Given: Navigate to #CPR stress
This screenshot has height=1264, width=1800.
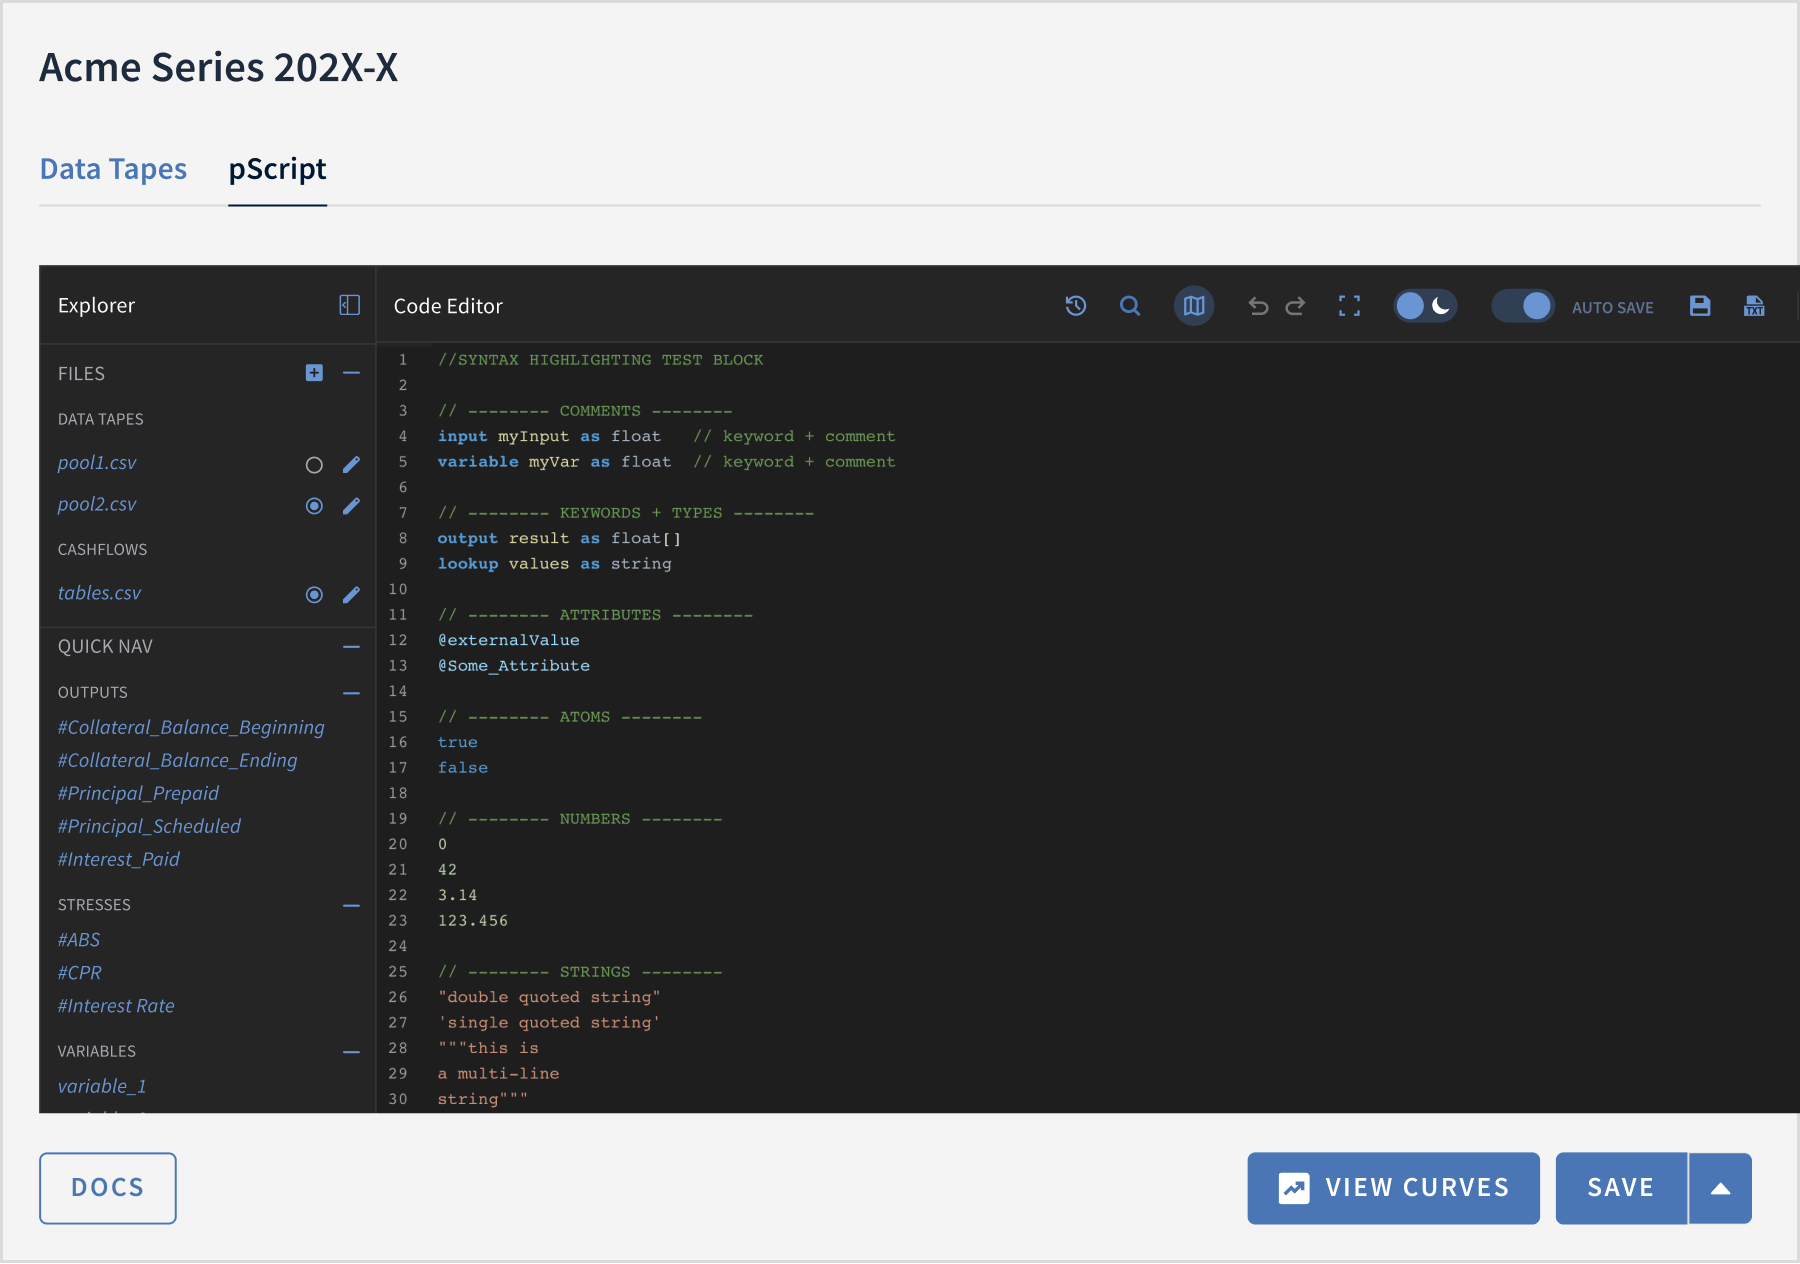Looking at the screenshot, I should point(80,973).
